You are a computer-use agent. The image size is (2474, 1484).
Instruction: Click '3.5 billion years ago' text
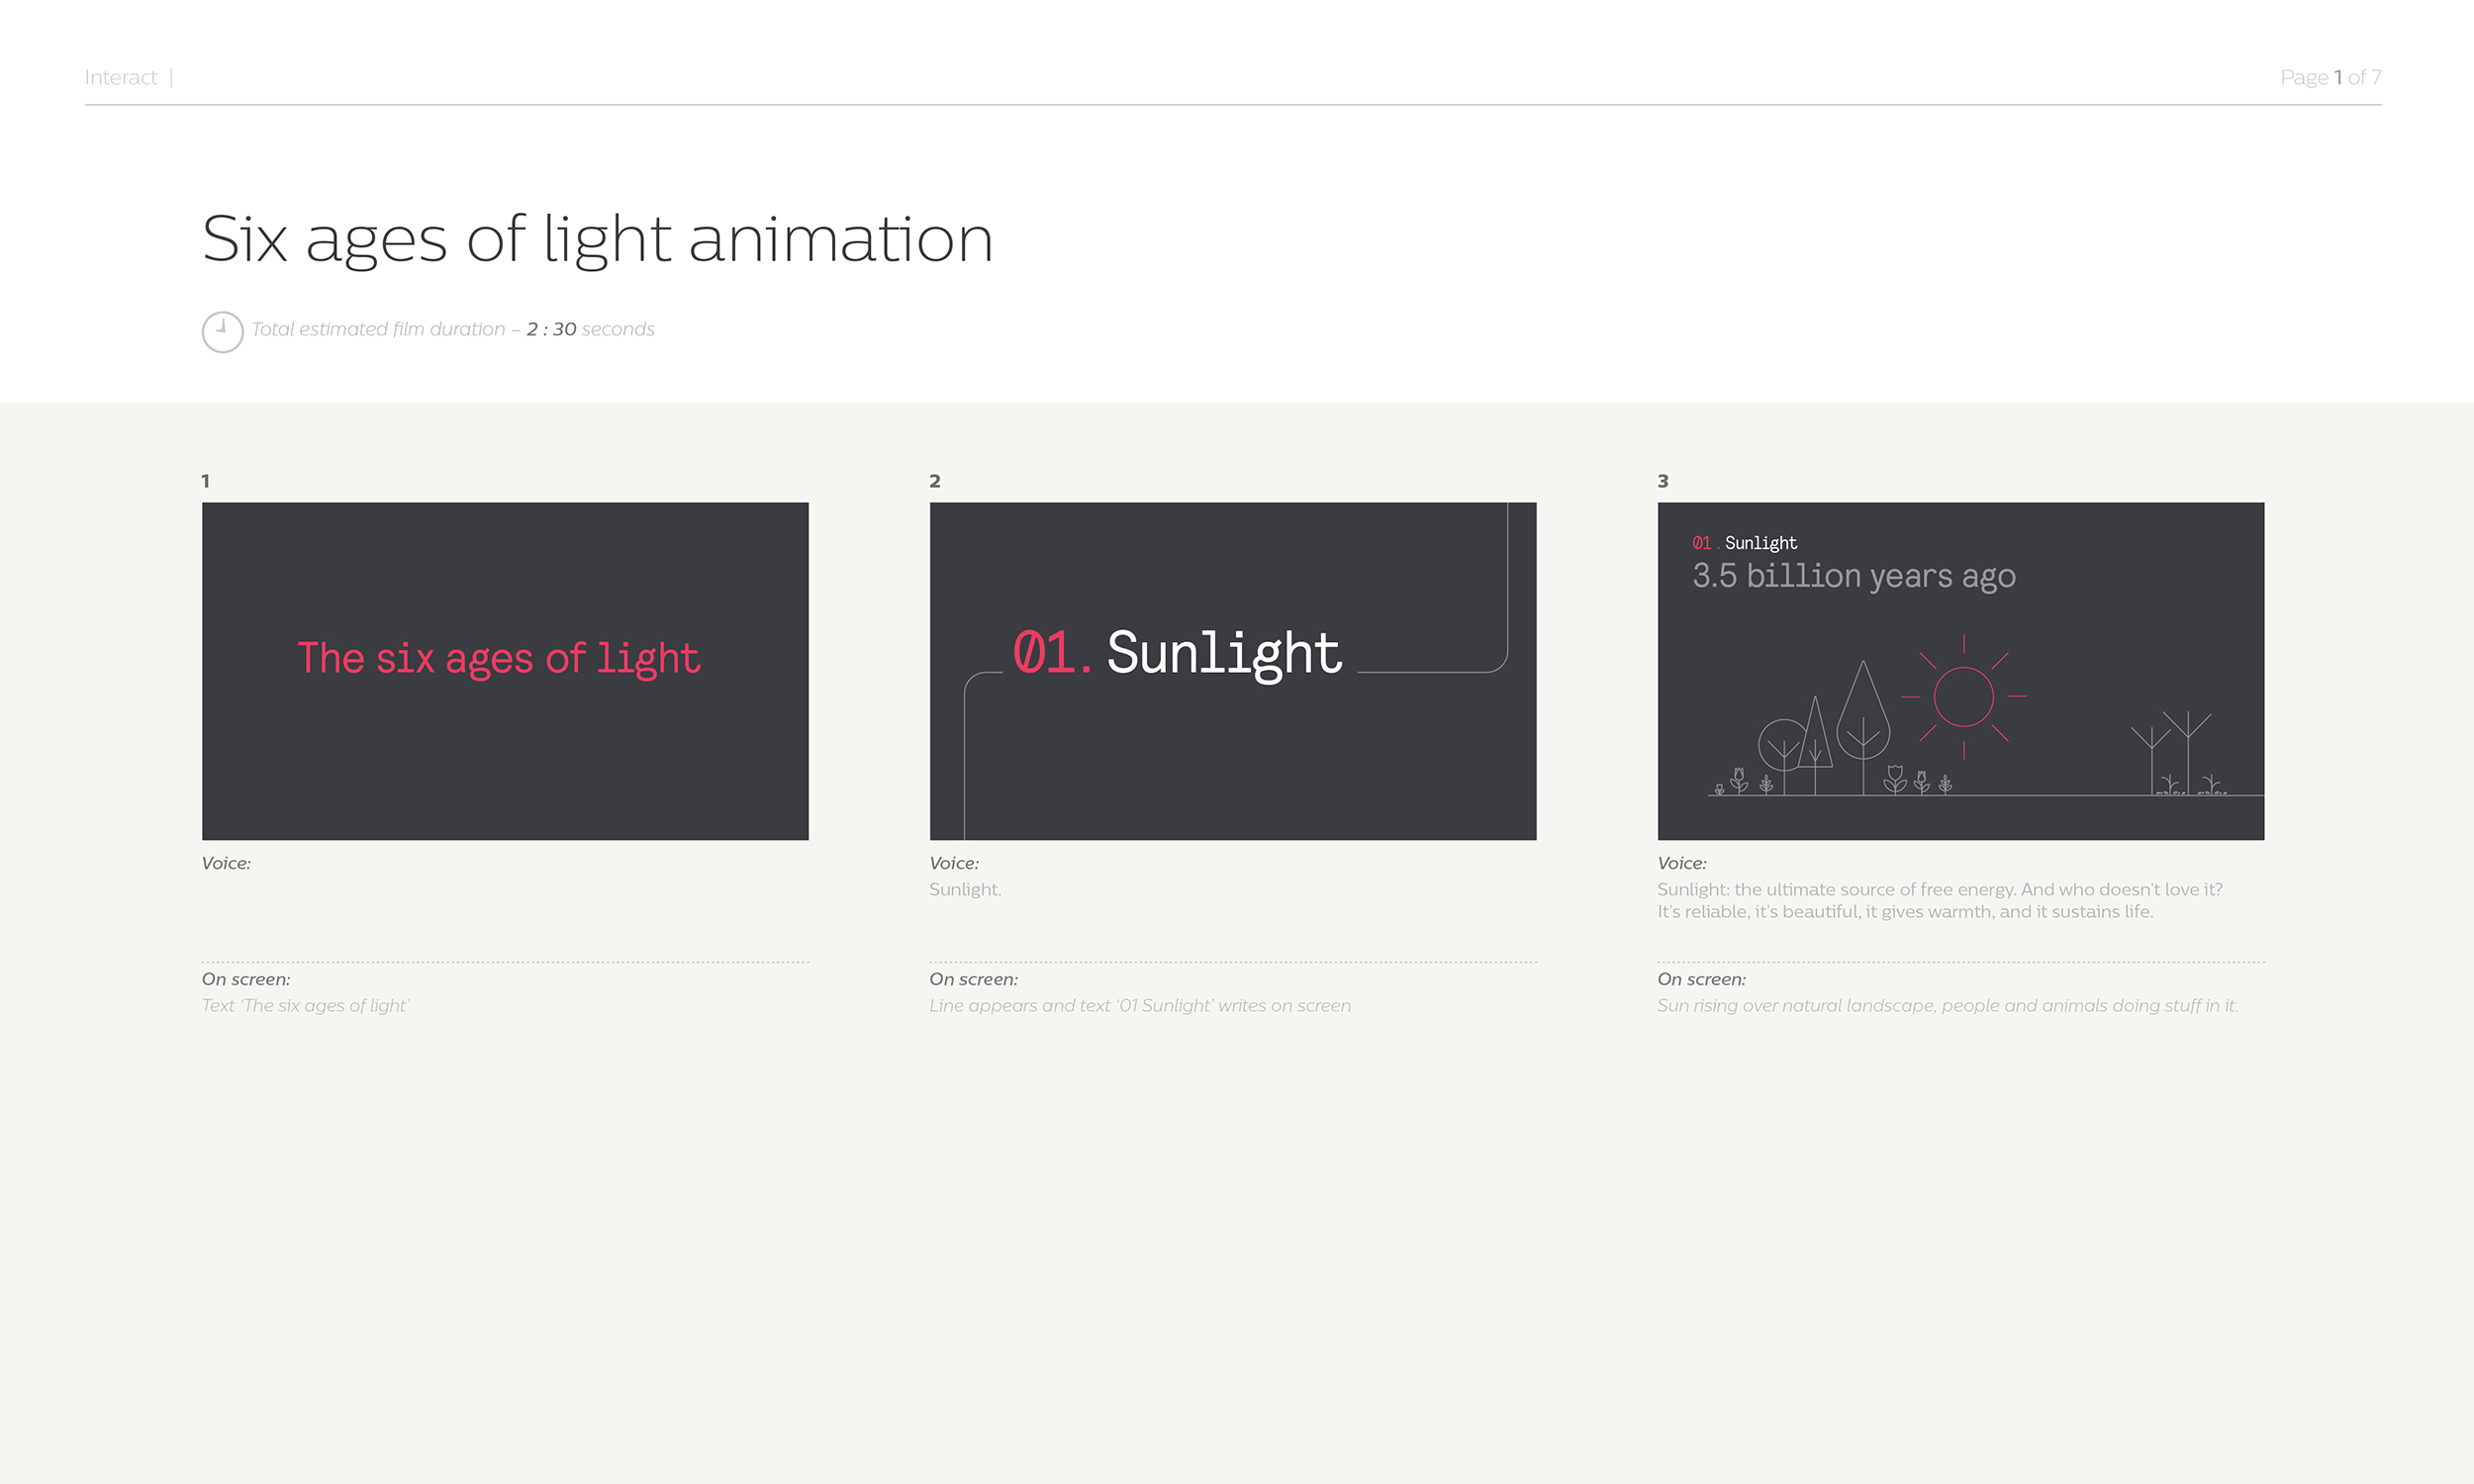point(1853,576)
